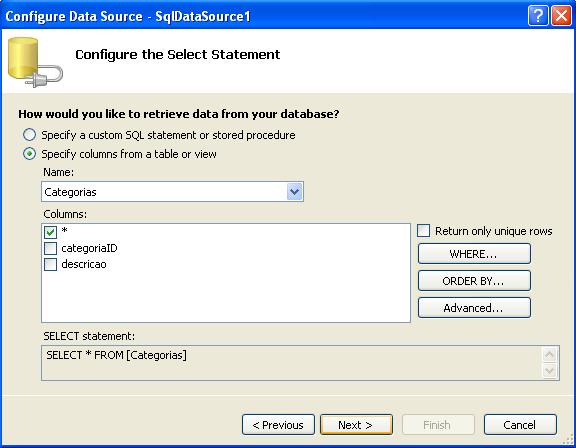Click the Categorias combo box field
Screen dimensions: 576x448
point(172,192)
